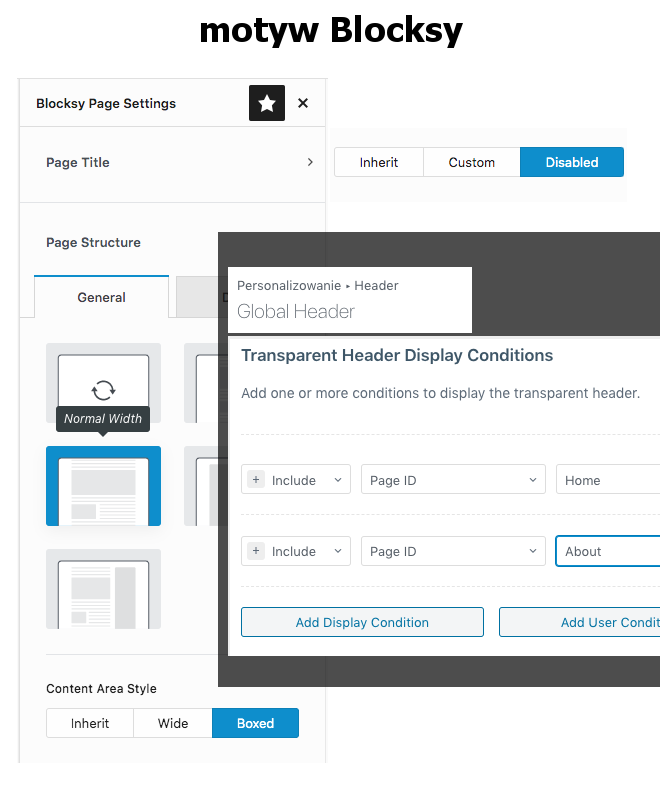Switch to the General tab
This screenshot has height=800, width=660.
(101, 297)
